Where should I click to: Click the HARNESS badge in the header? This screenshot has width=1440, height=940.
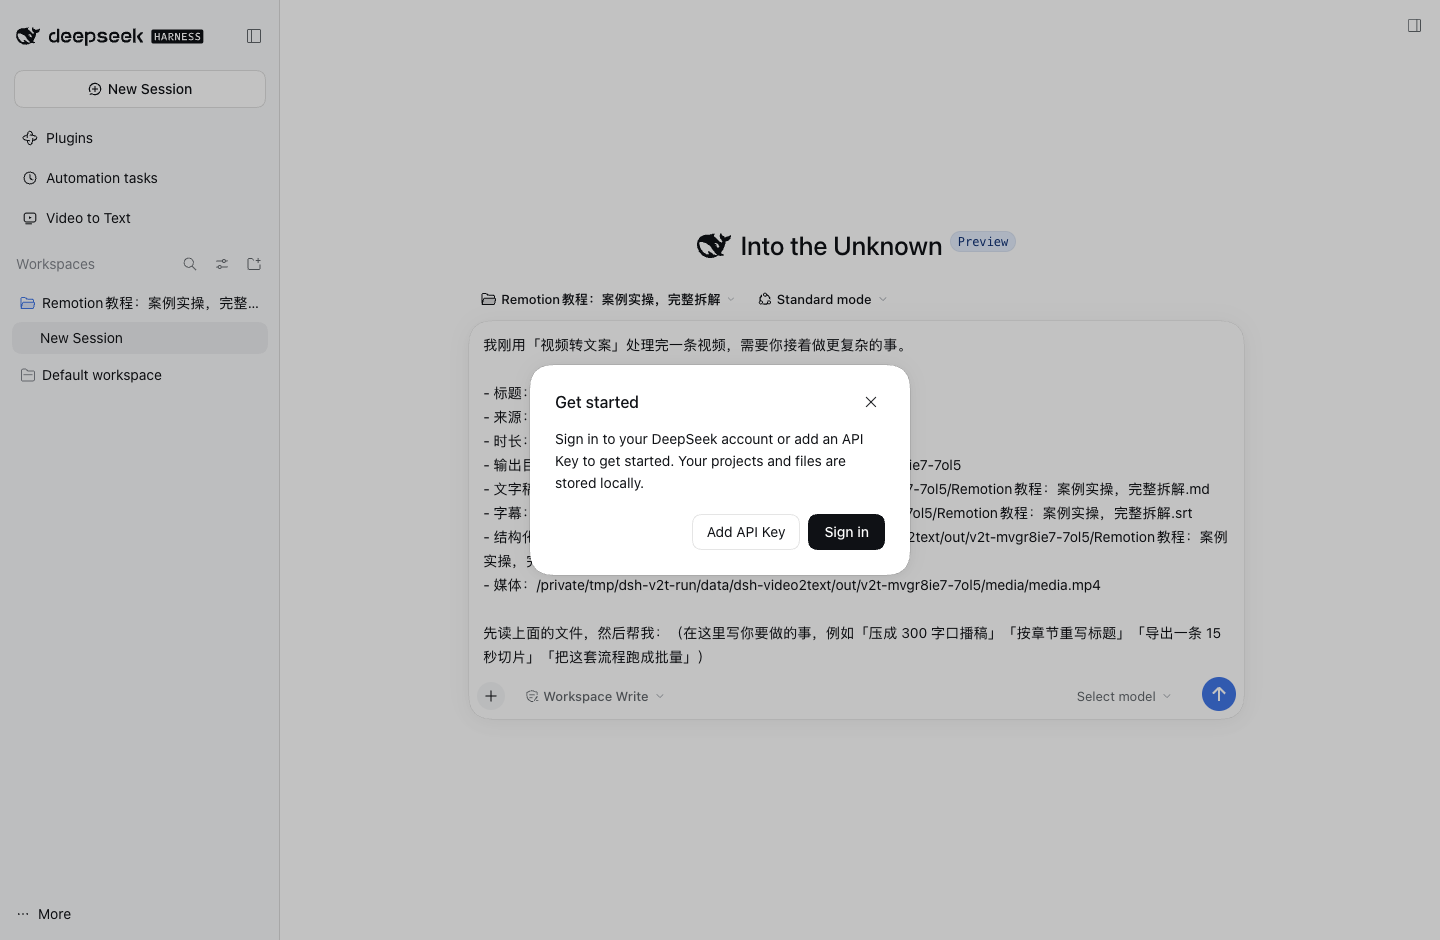177,37
